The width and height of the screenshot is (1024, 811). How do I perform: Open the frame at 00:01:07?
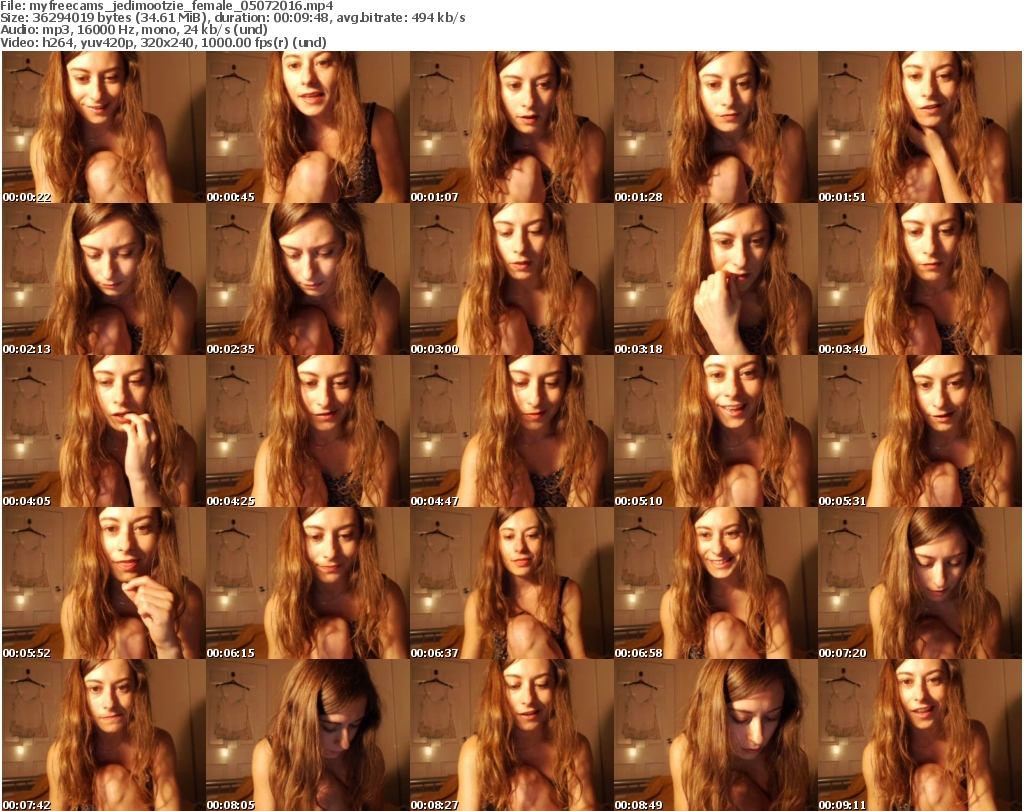coord(511,127)
